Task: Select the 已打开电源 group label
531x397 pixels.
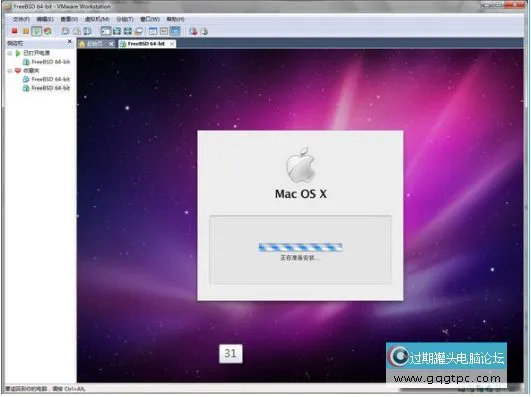Action: (x=37, y=53)
